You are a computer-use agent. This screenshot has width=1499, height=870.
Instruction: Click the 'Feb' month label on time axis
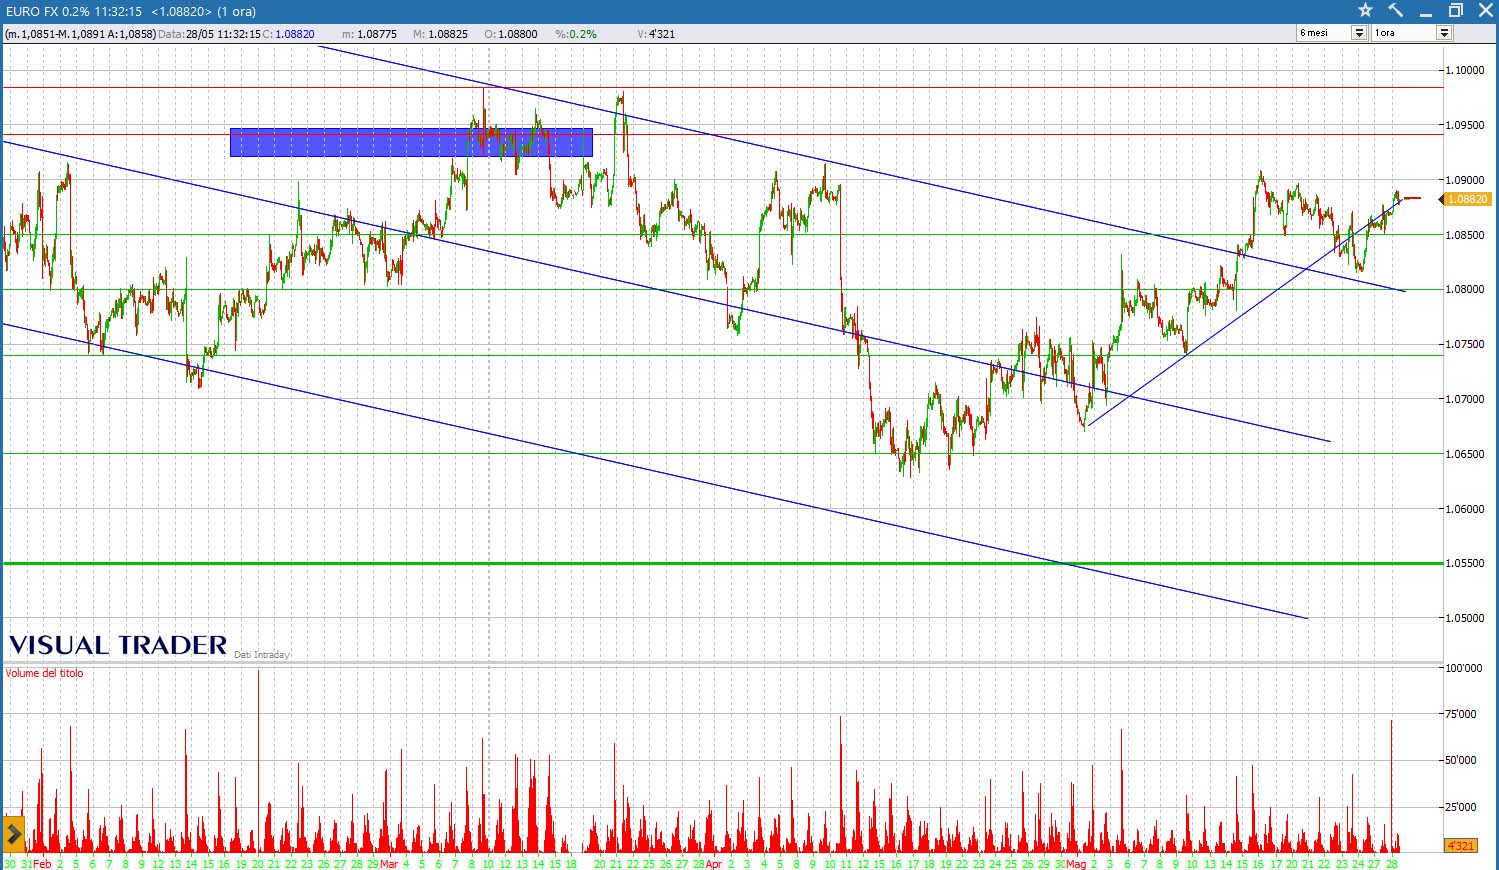[x=42, y=863]
